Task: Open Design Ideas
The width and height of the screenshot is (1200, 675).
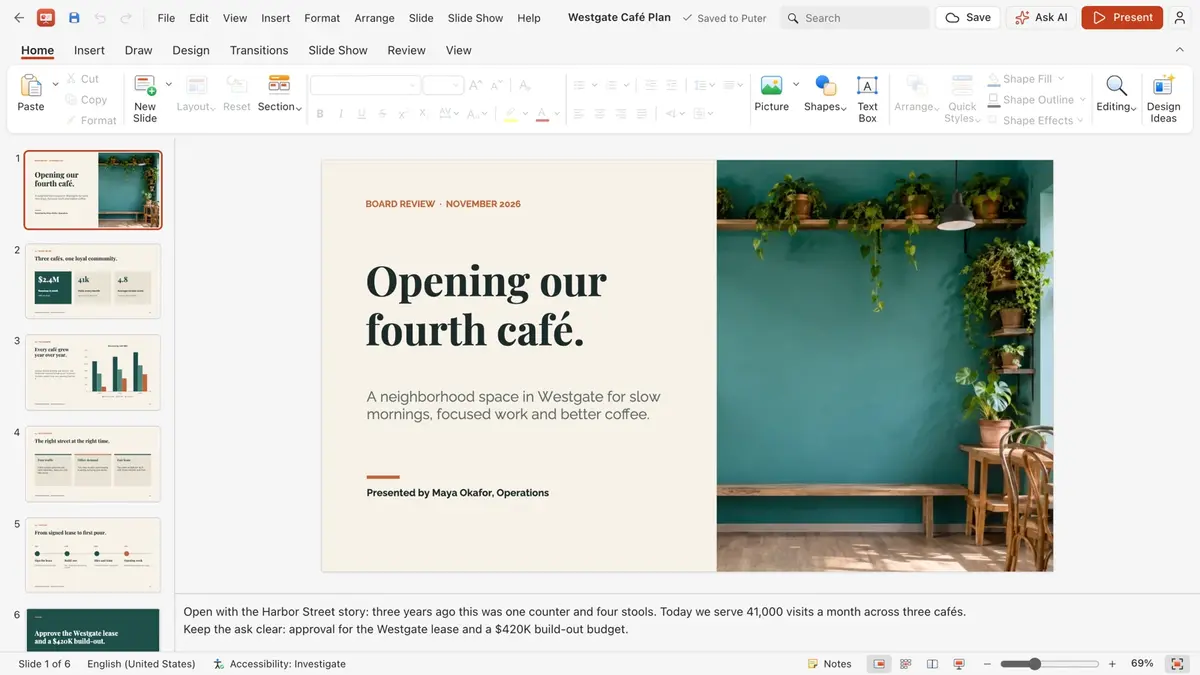Action: pos(1163,98)
